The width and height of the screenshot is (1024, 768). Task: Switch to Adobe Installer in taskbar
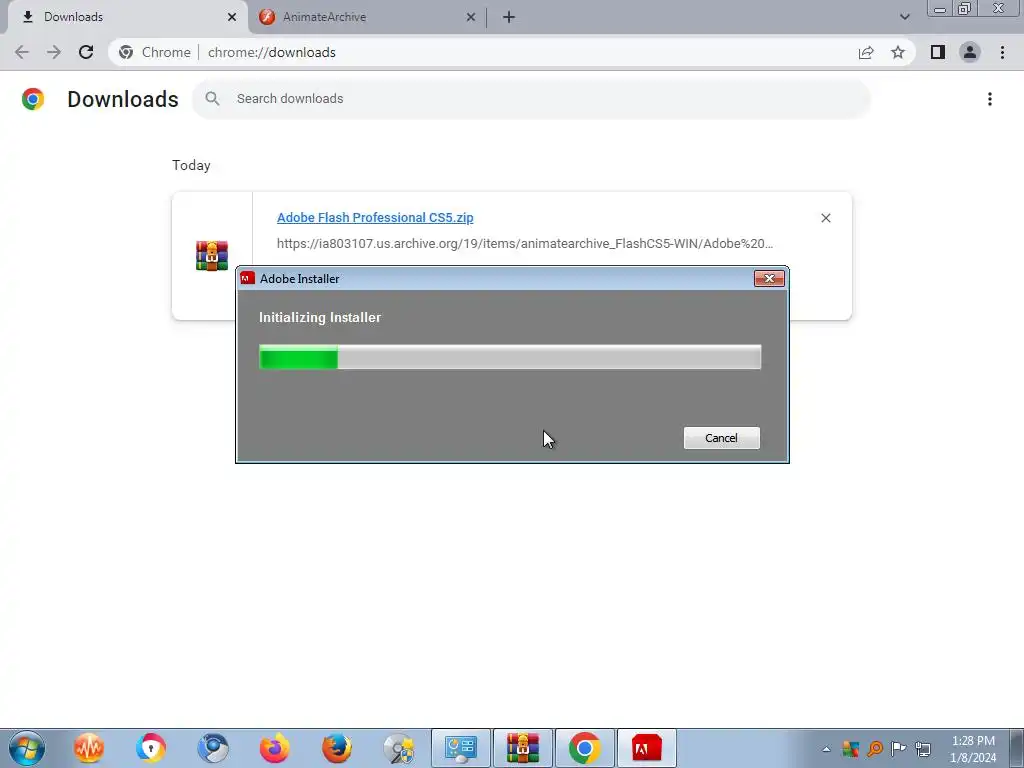pos(647,748)
